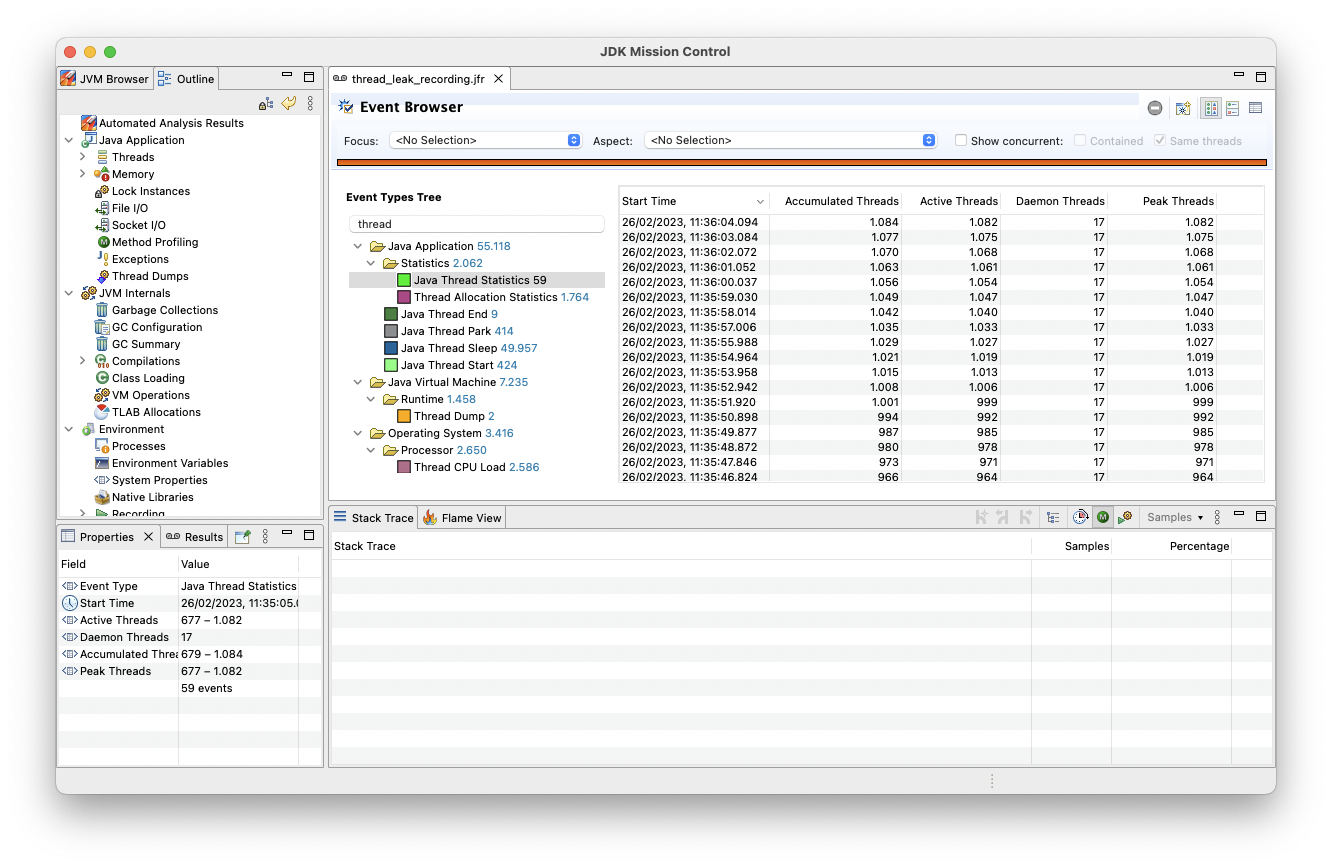Open the Outline tab in left panel
1332x868 pixels.
coord(186,78)
